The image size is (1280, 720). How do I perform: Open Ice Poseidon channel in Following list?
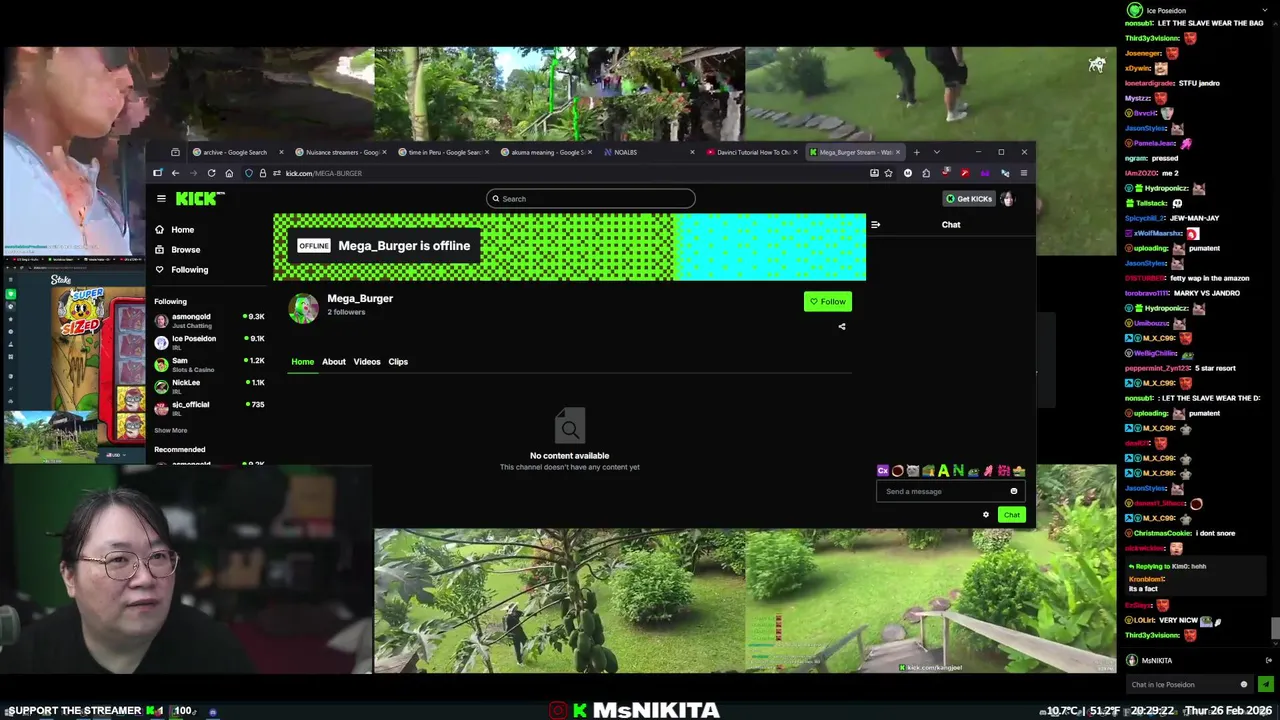pos(208,342)
